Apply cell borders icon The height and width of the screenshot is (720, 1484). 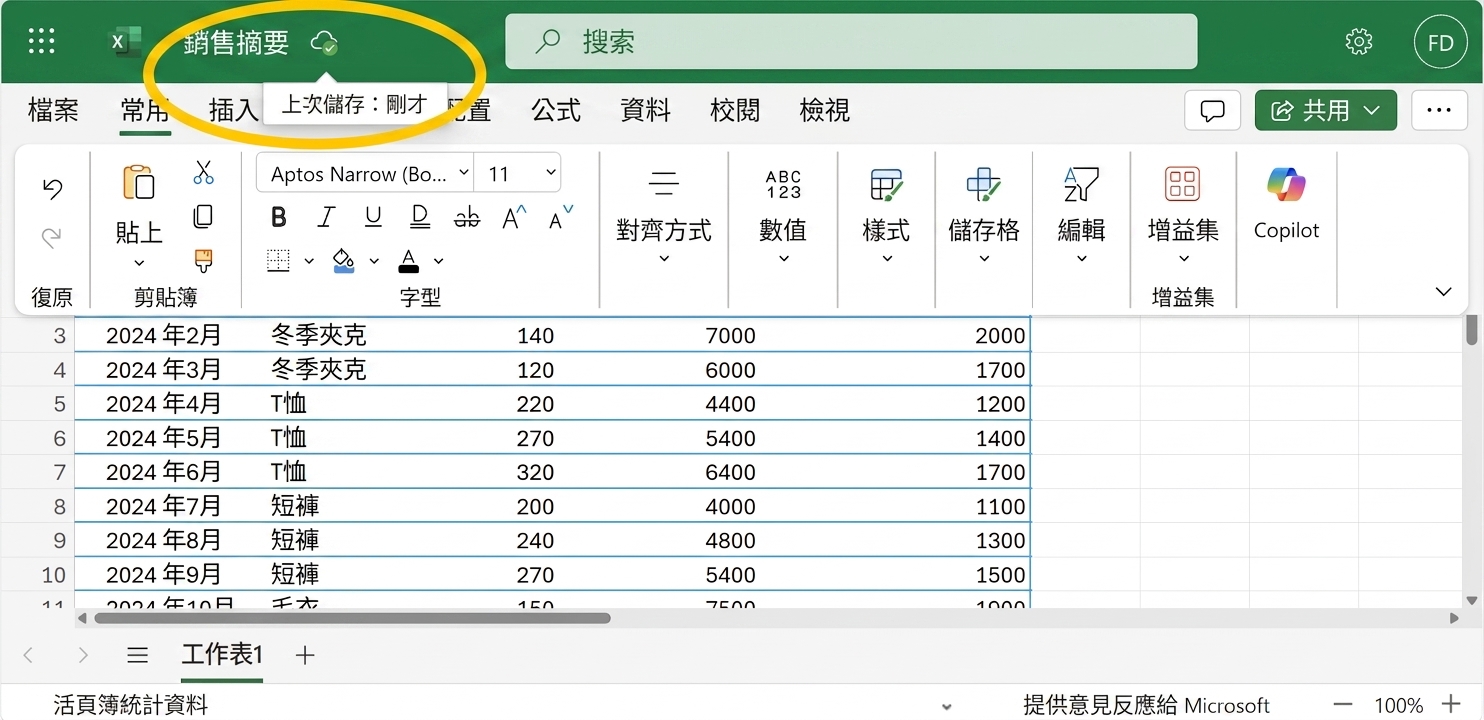(278, 261)
